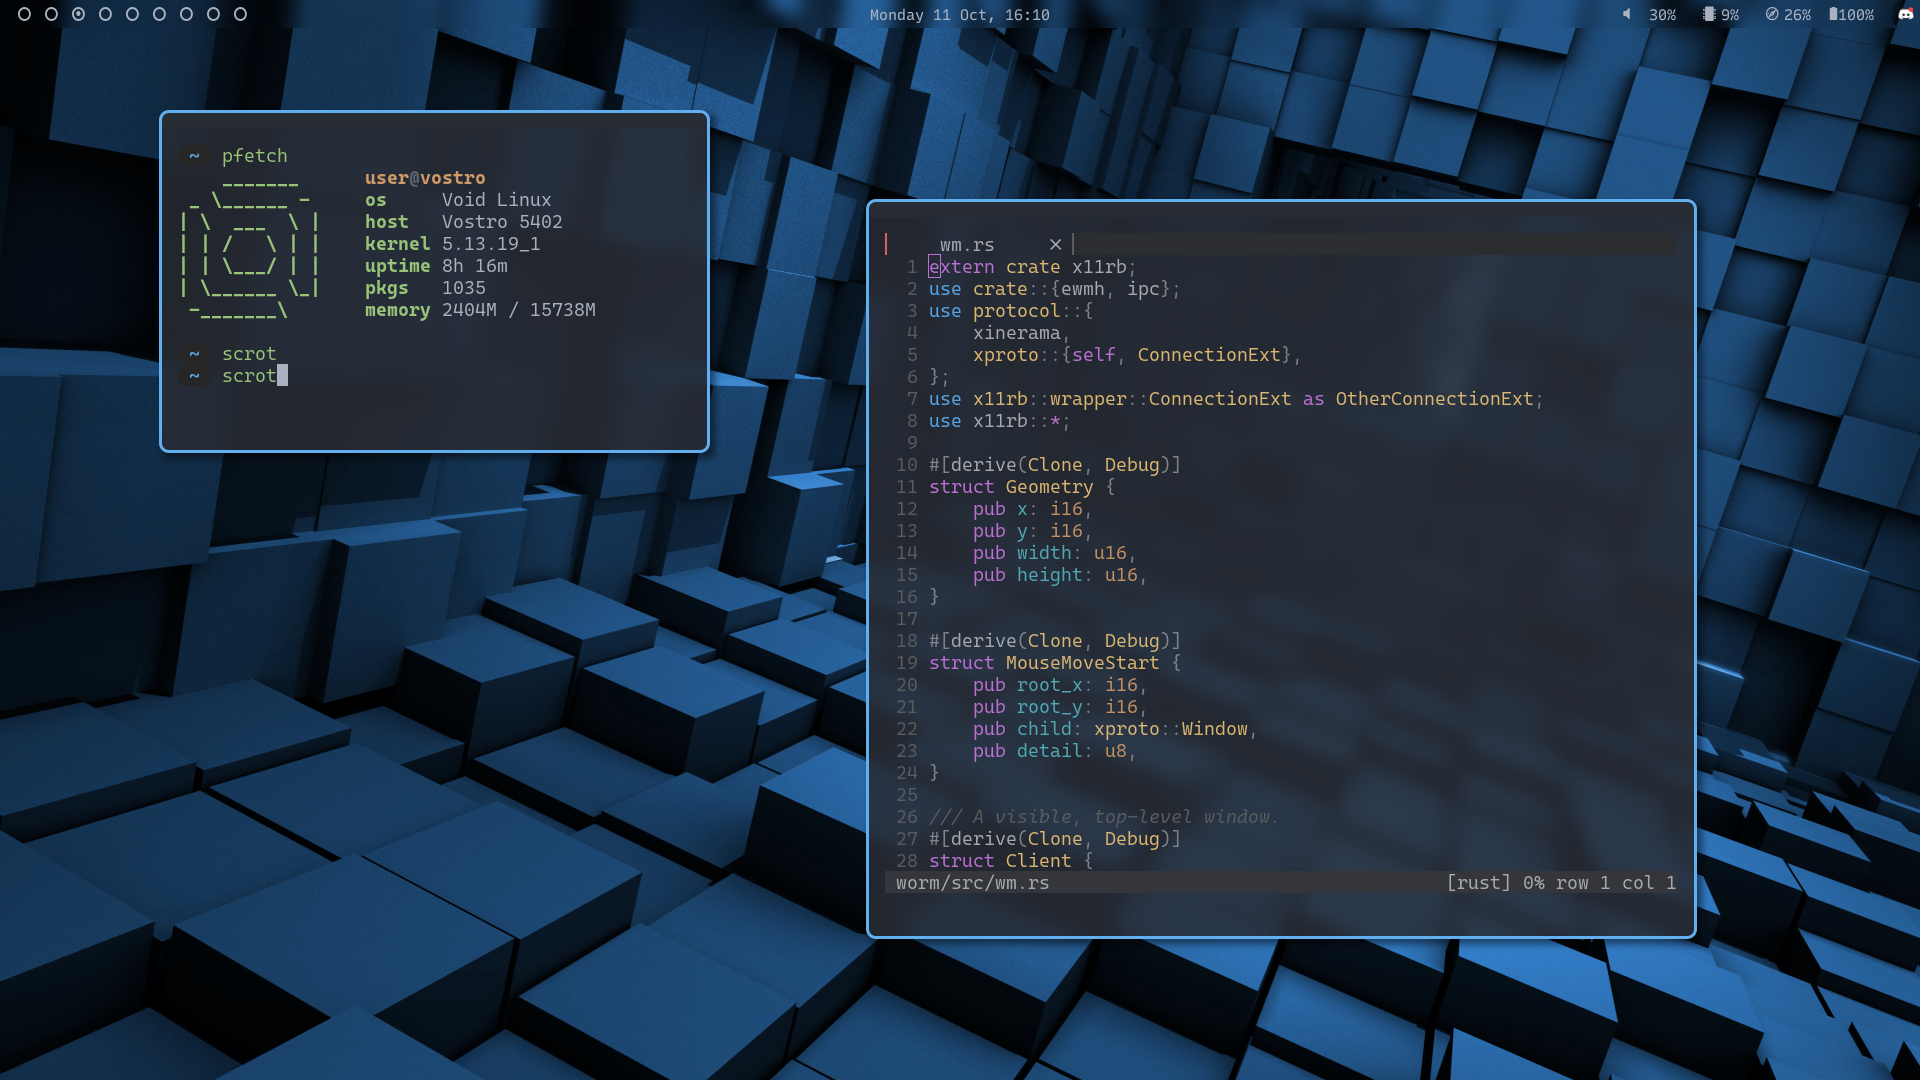Click line number 19 in gutter
1920x1080 pixels.
pyautogui.click(x=906, y=663)
